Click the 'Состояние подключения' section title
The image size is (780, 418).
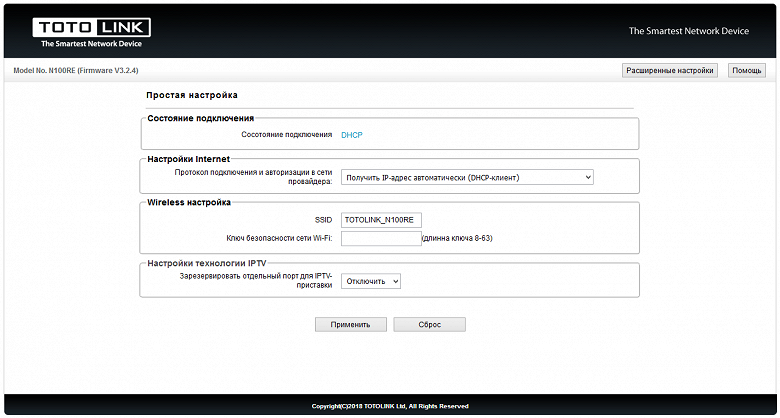(200, 118)
